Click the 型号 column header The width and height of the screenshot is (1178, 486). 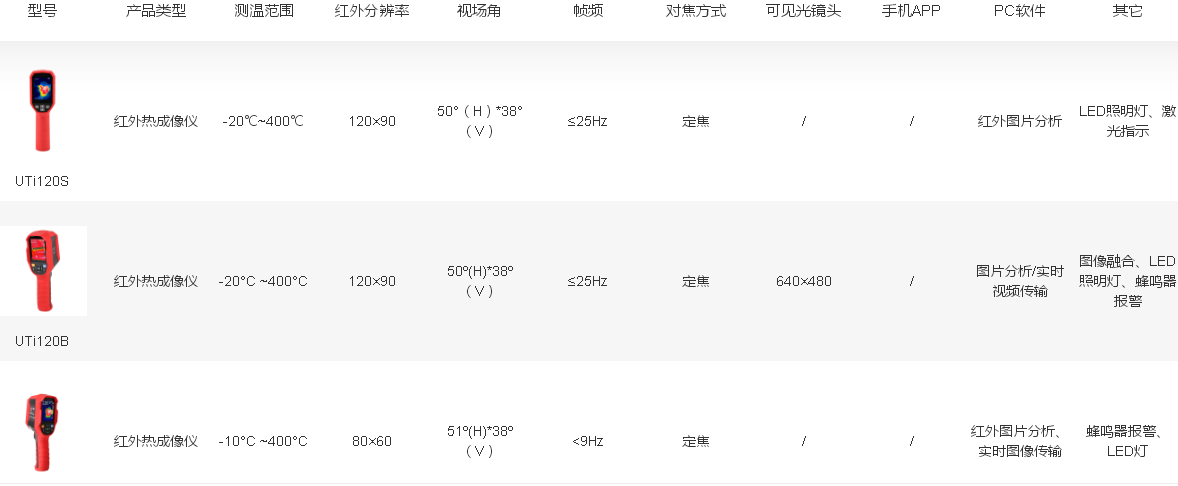click(42, 11)
